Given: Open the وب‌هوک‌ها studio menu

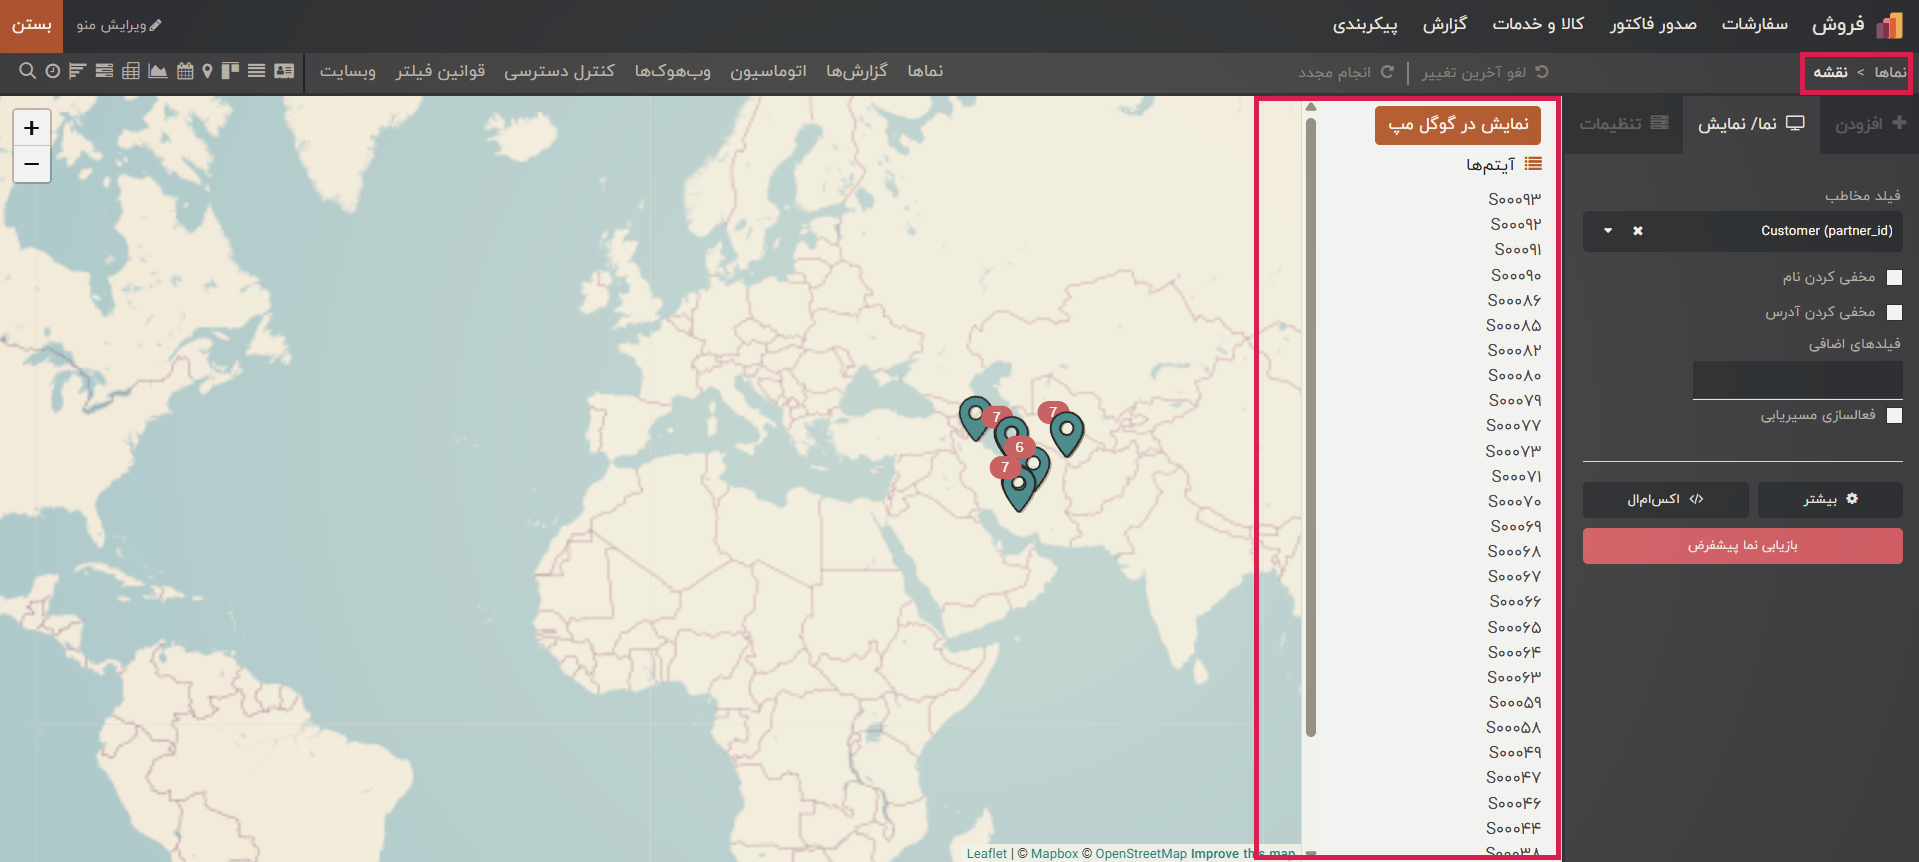Looking at the screenshot, I should [x=672, y=71].
